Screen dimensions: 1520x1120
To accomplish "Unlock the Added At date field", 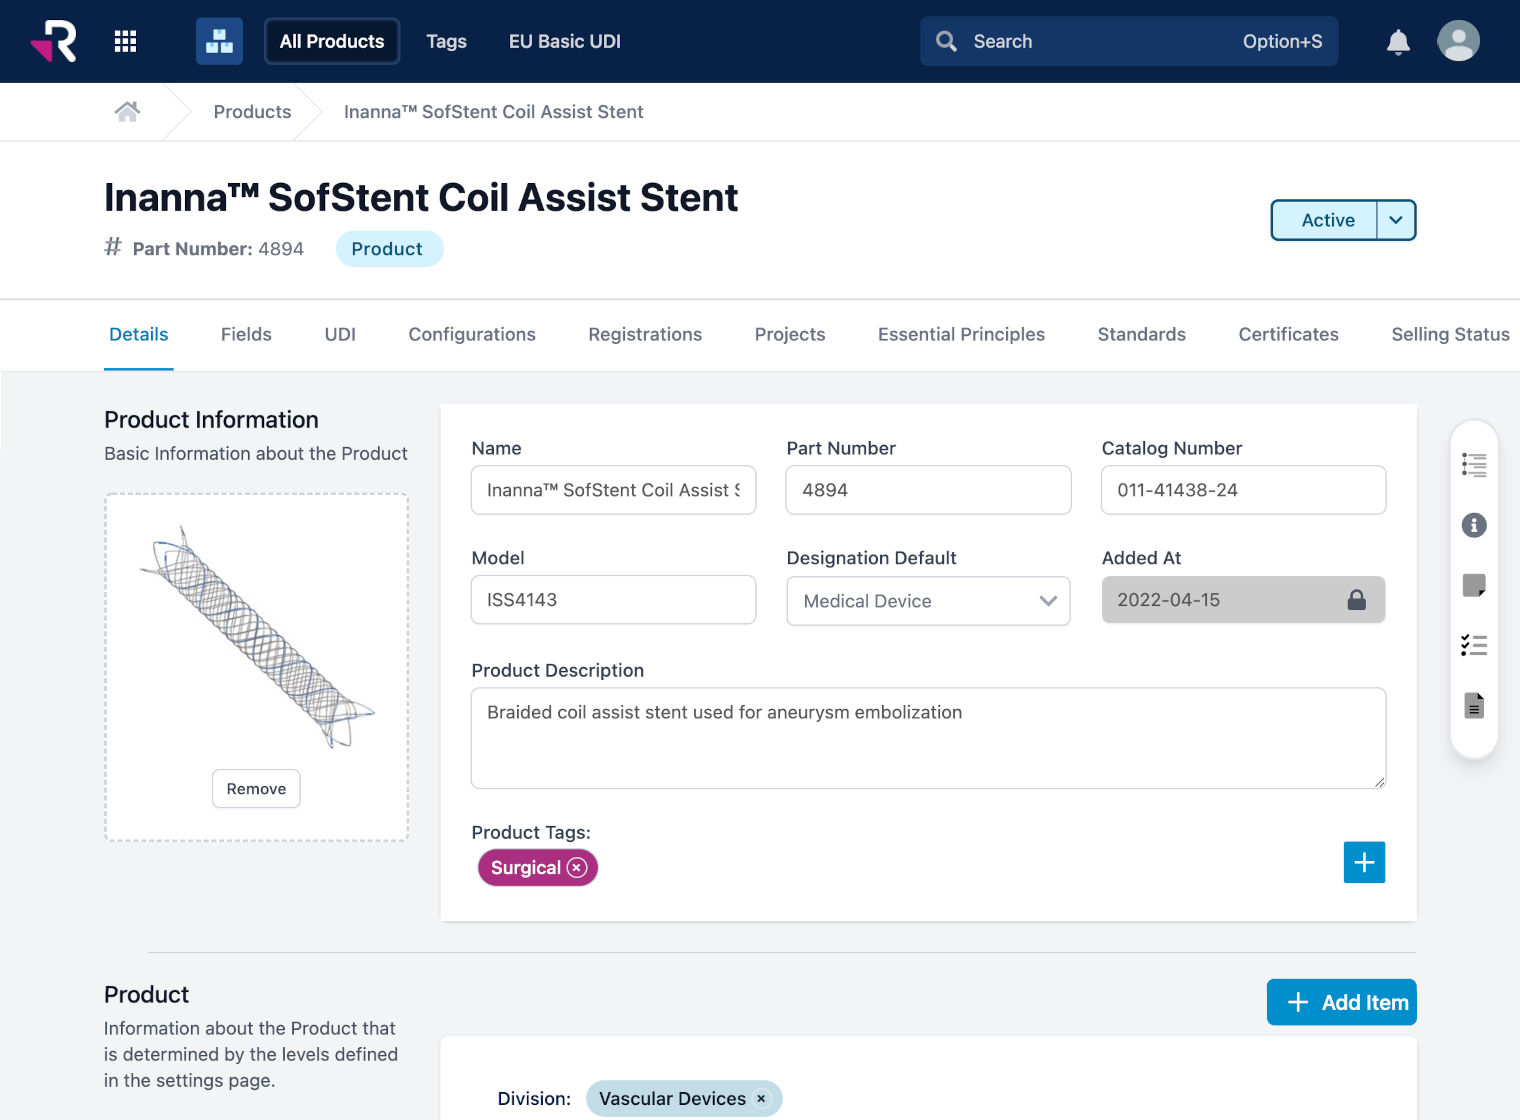I will point(1357,600).
